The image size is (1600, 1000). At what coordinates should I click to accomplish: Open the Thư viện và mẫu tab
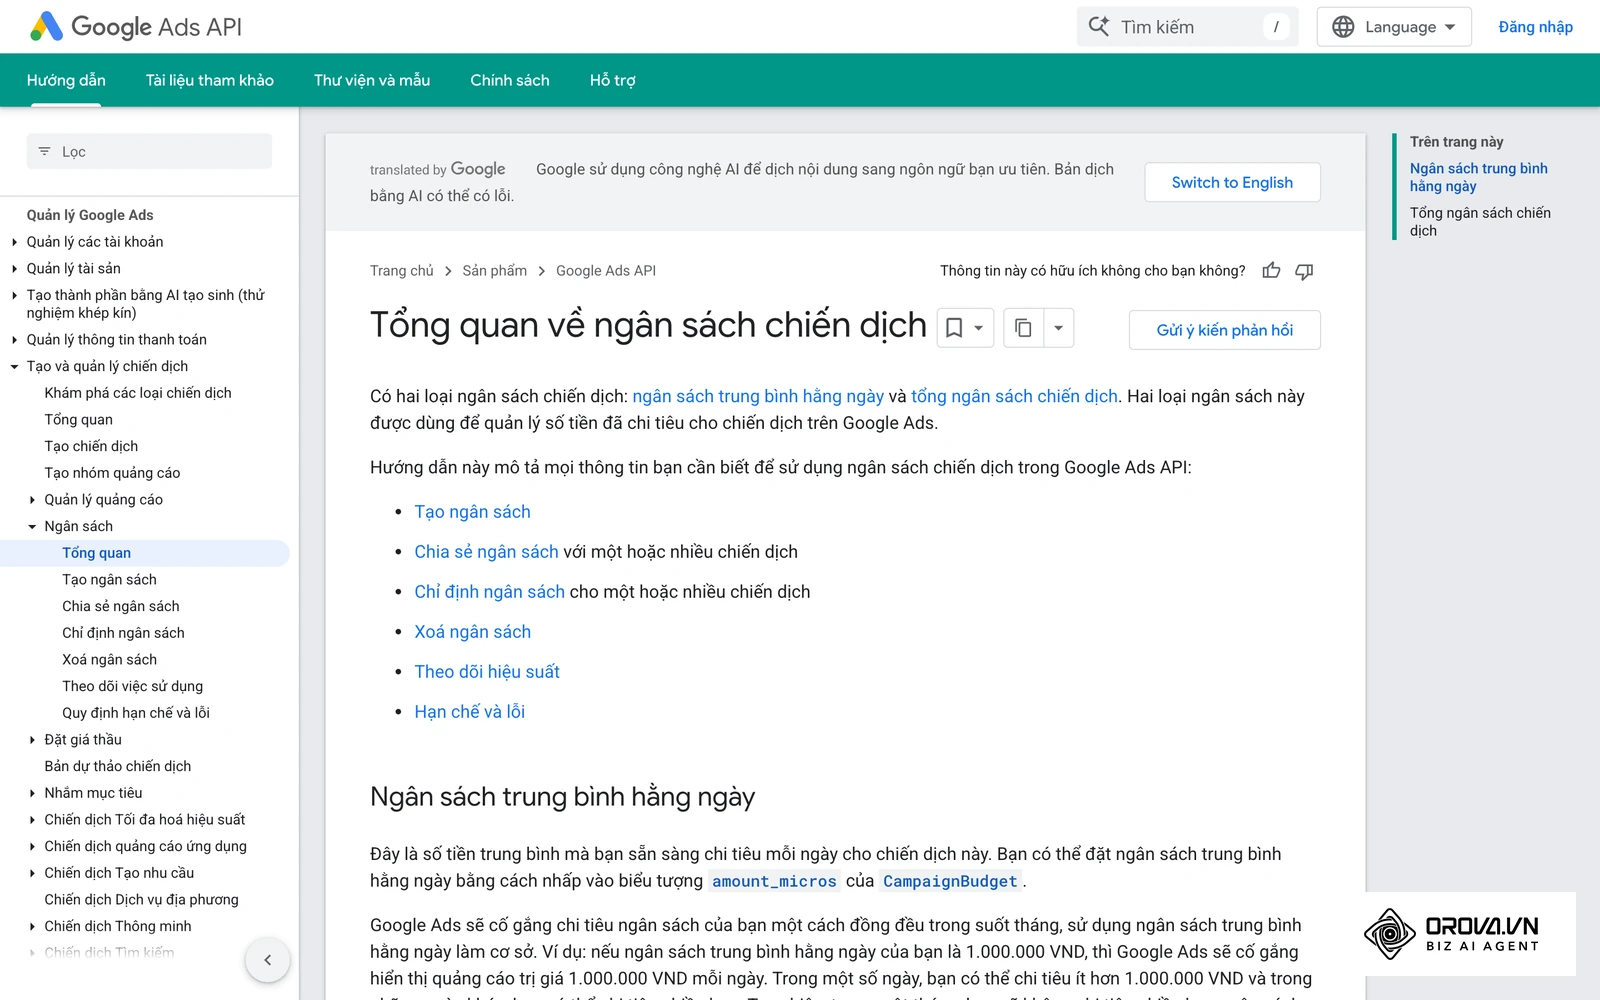click(372, 80)
